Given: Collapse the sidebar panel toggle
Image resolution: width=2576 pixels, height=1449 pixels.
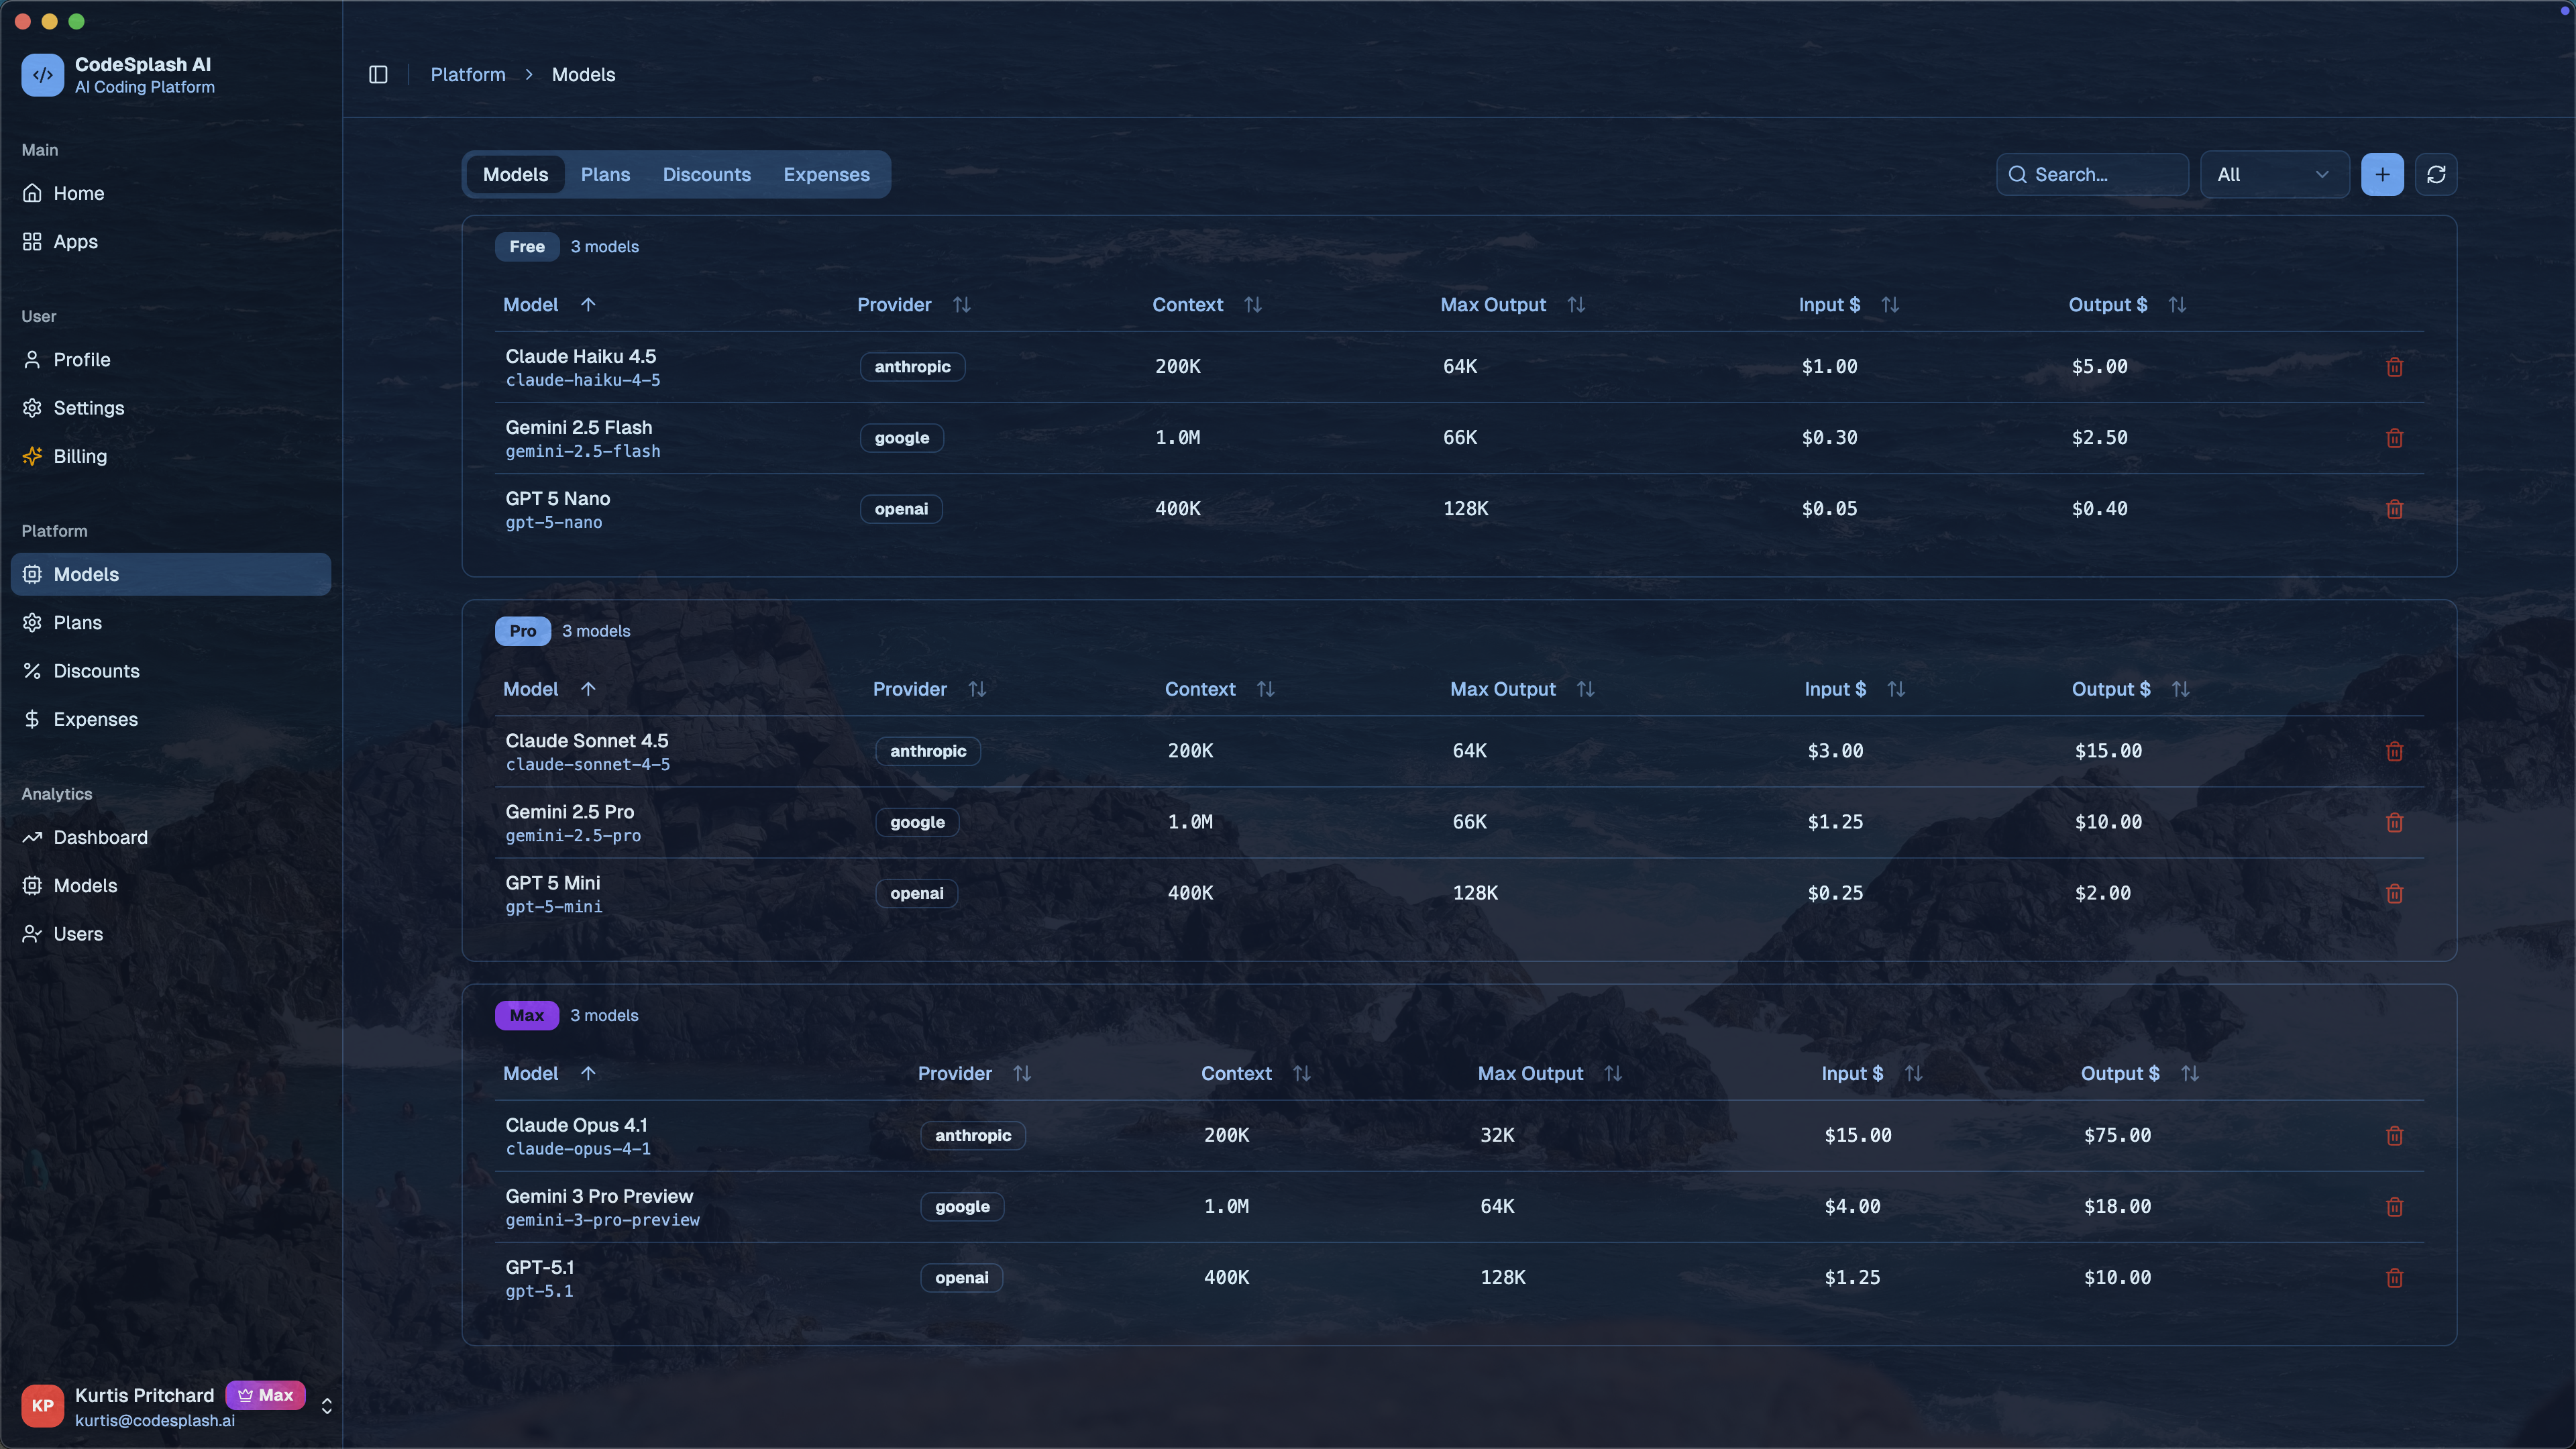Looking at the screenshot, I should click(x=378, y=75).
